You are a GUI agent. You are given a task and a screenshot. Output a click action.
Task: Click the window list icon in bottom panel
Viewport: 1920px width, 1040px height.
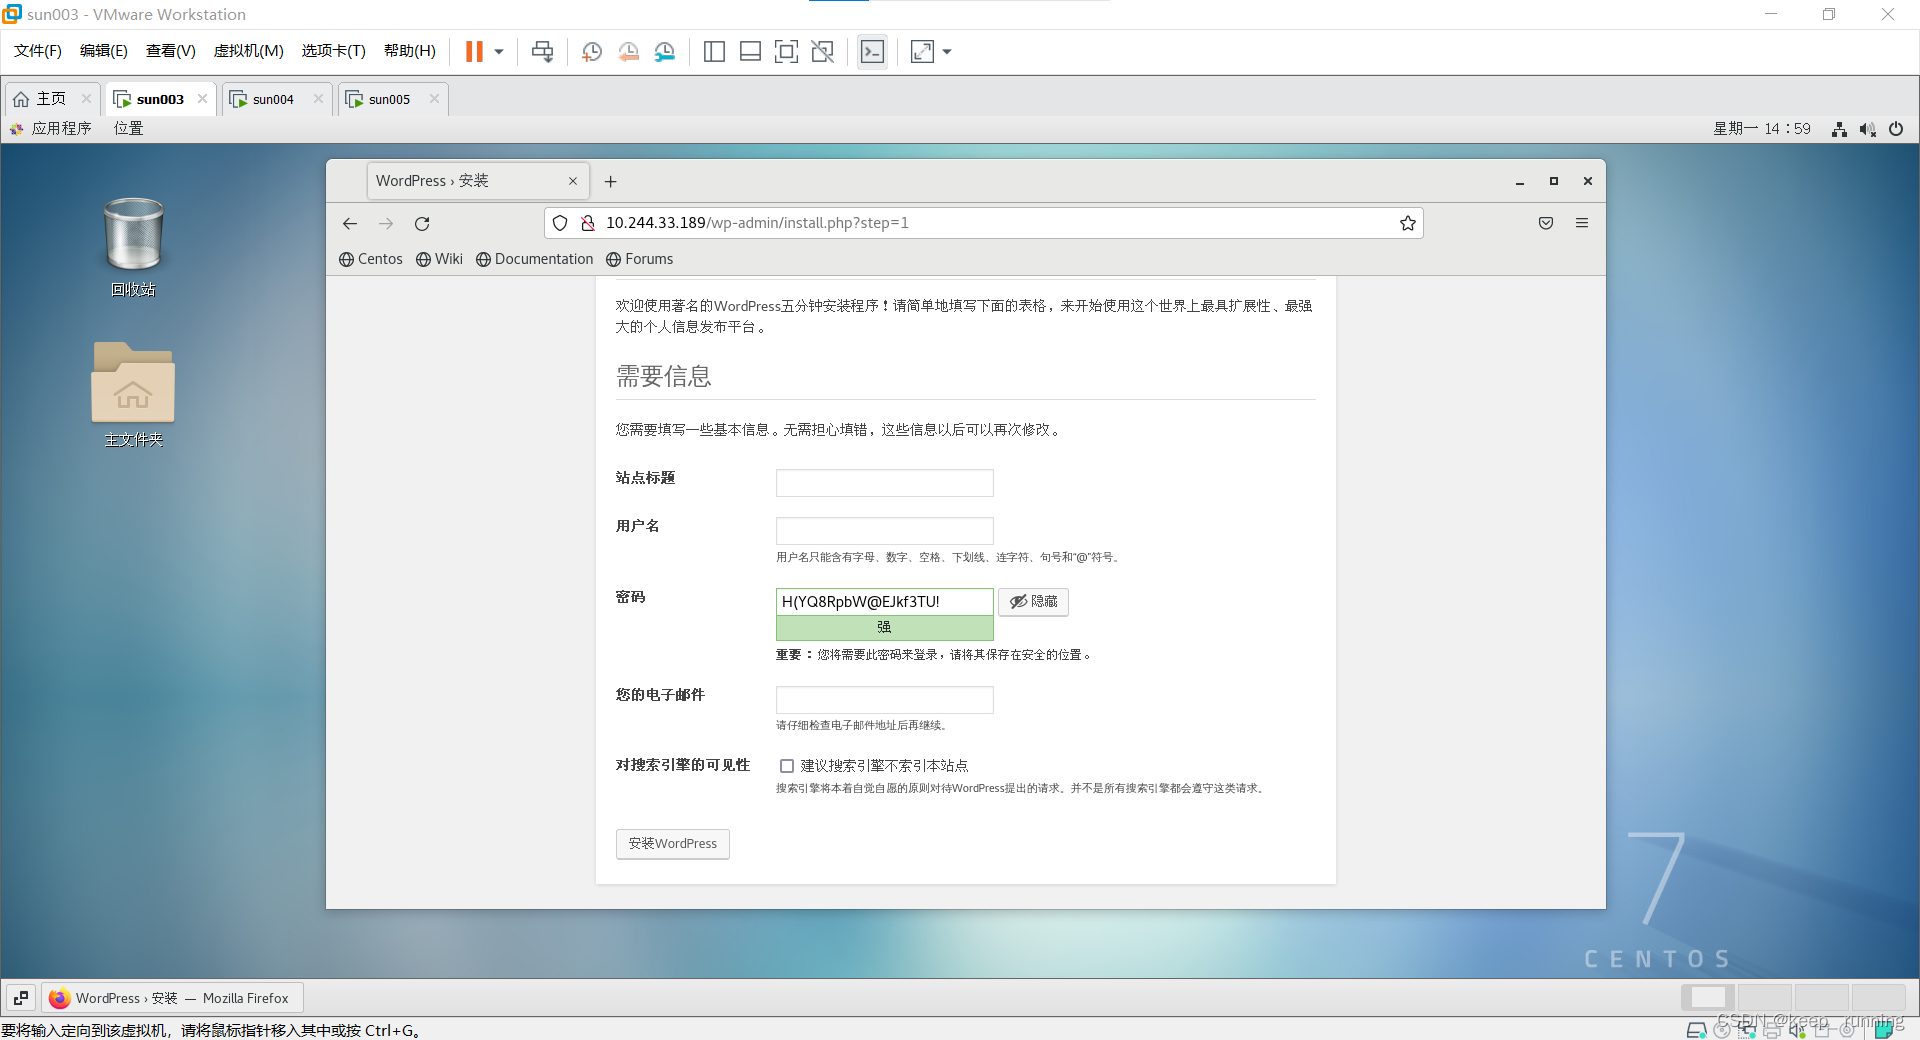point(21,998)
